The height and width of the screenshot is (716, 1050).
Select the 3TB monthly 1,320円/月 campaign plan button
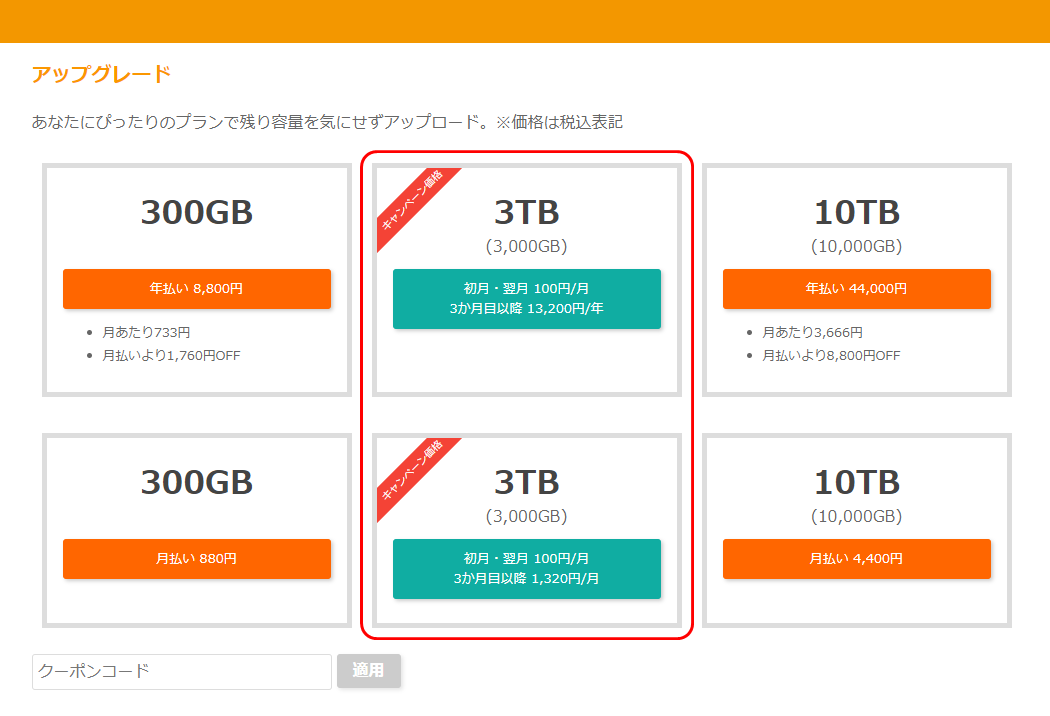[526, 568]
